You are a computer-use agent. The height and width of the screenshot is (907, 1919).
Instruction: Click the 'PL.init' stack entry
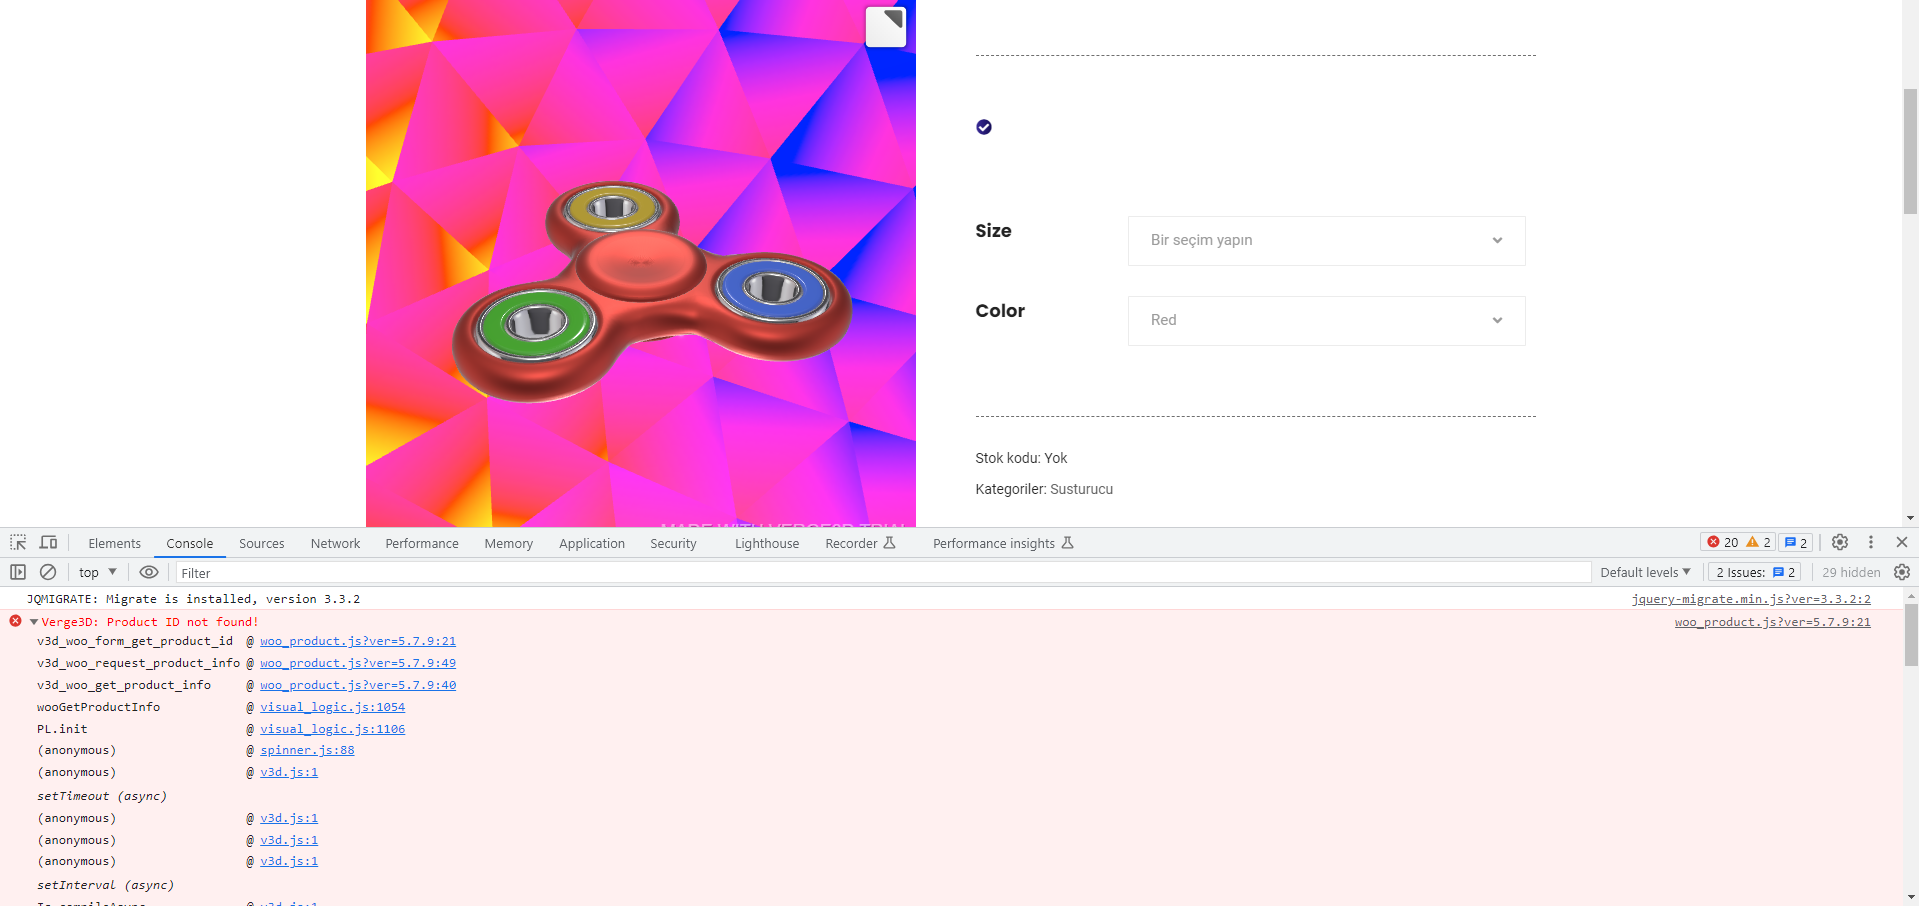point(62,729)
